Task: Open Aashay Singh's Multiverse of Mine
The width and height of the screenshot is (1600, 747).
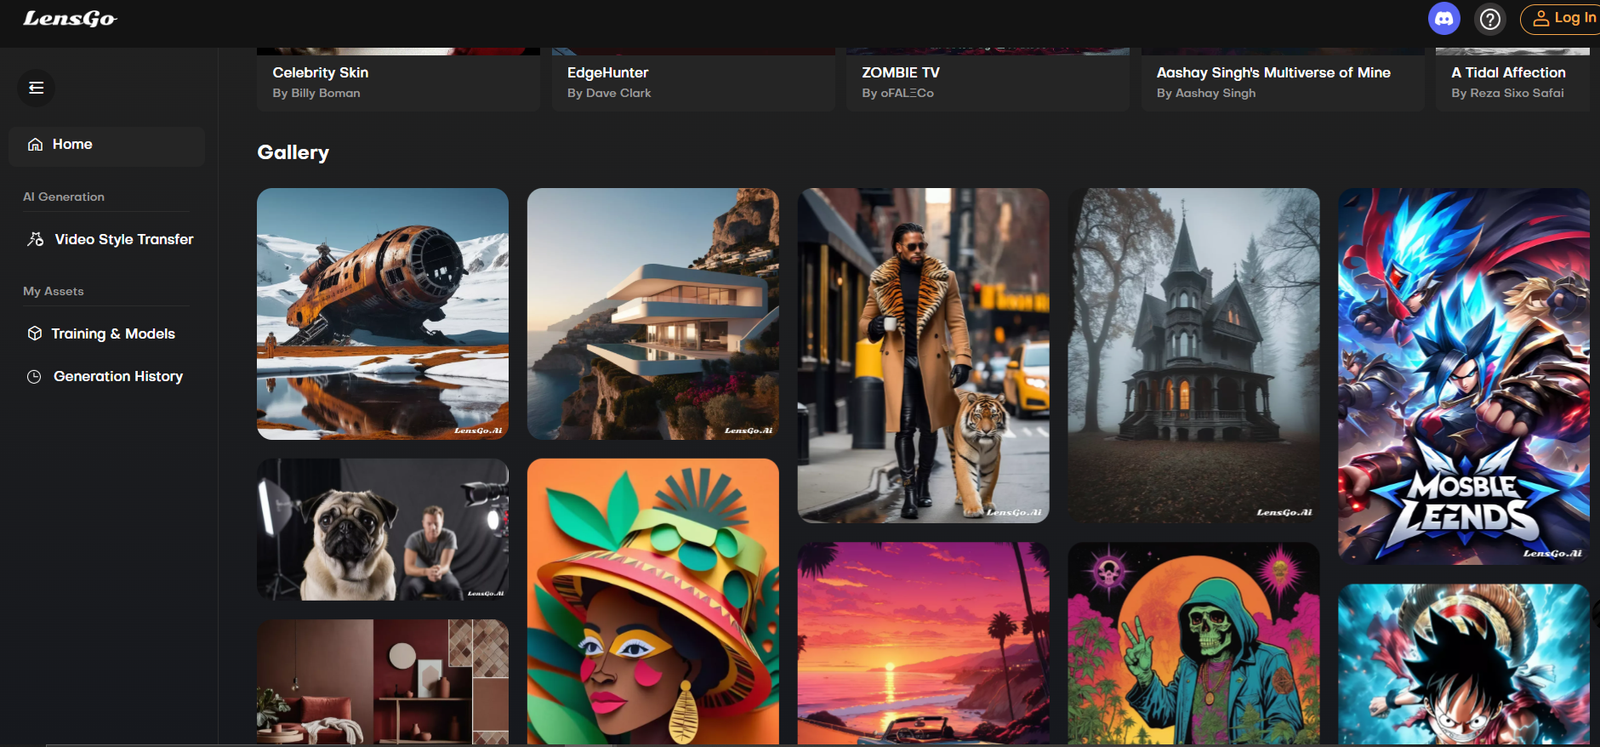Action: (x=1282, y=79)
